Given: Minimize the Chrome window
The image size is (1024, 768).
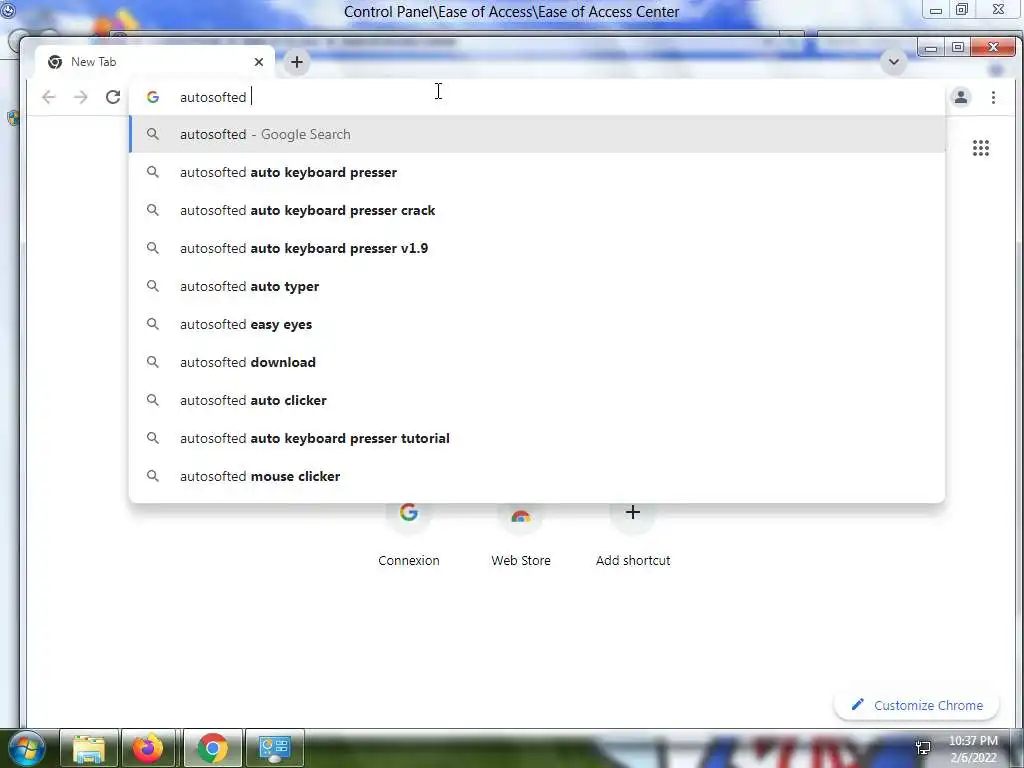Looking at the screenshot, I should coord(931,48).
